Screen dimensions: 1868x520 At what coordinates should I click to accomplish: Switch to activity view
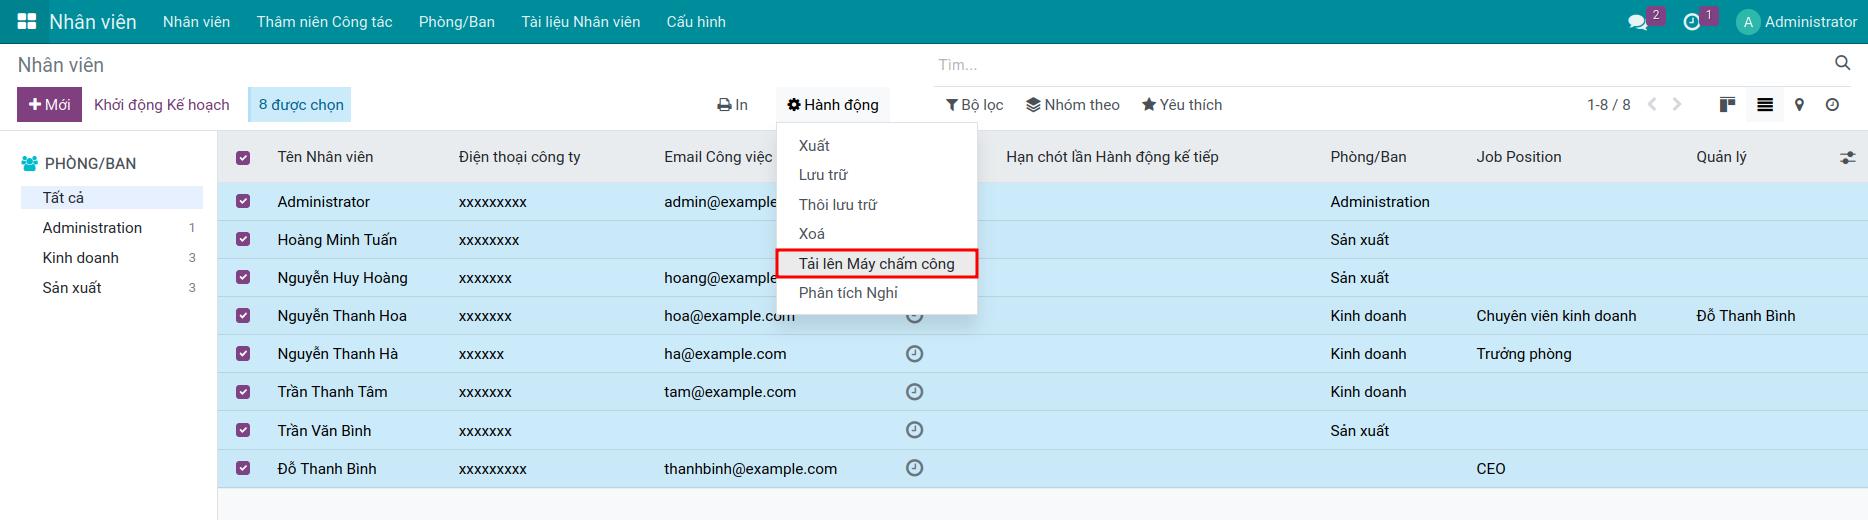[1832, 105]
